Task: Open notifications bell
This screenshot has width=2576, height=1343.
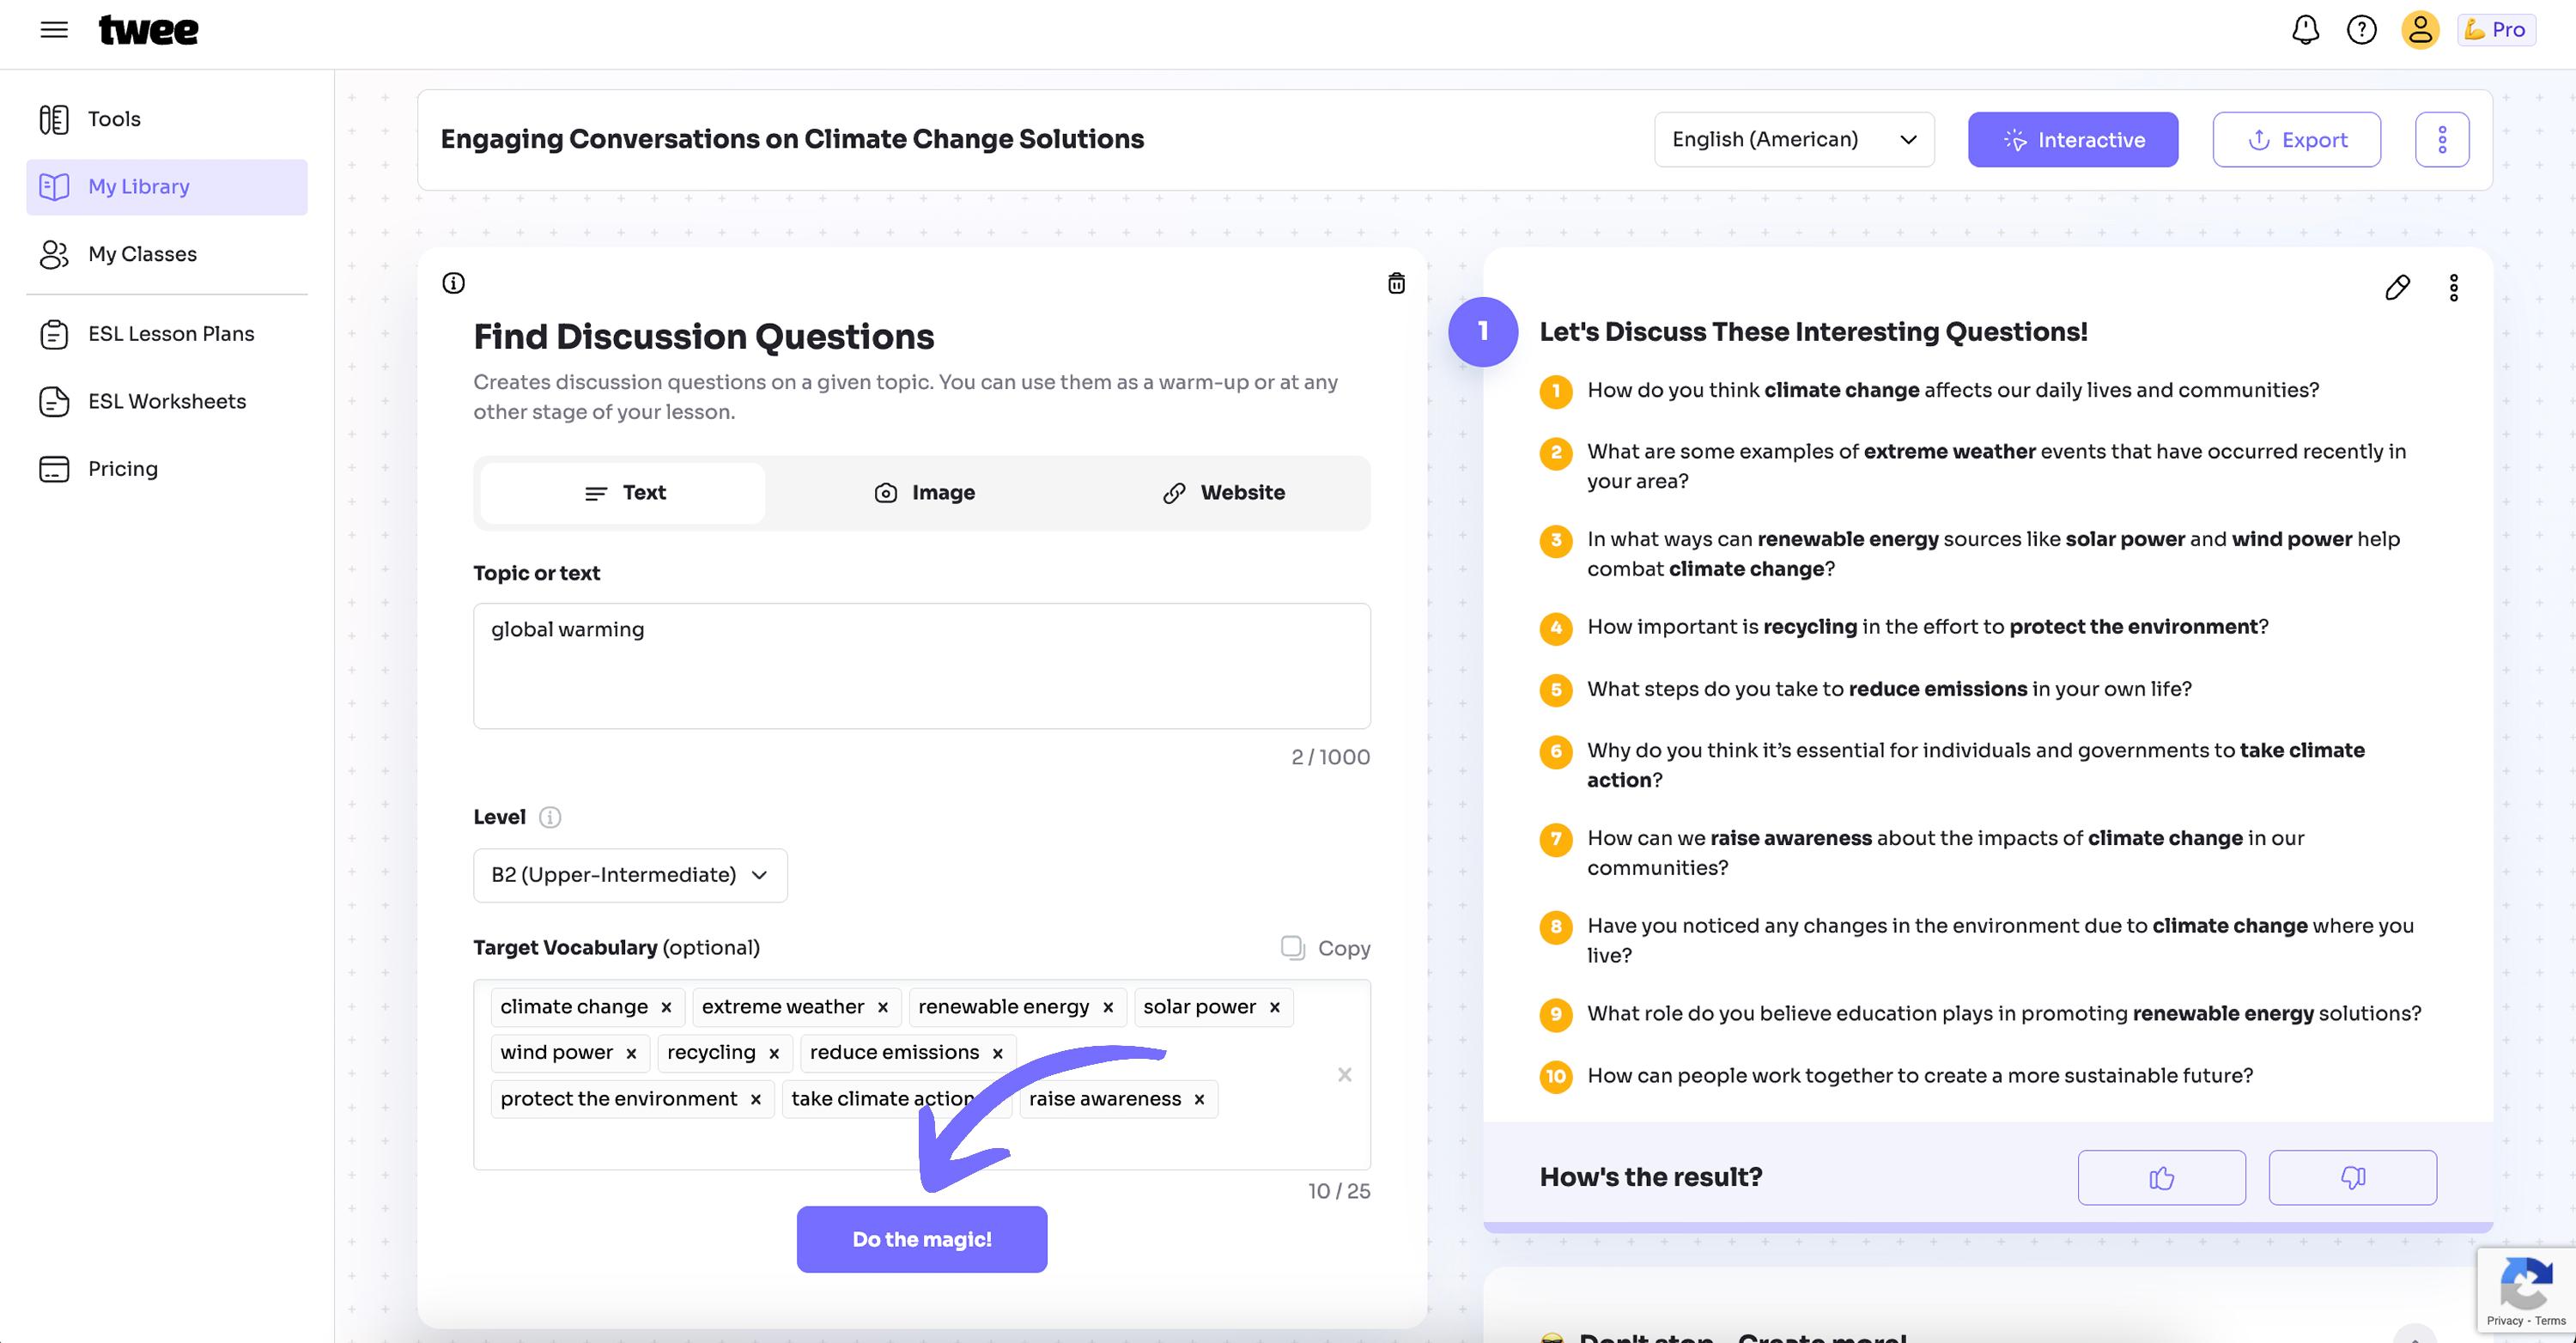Action: 2305,30
